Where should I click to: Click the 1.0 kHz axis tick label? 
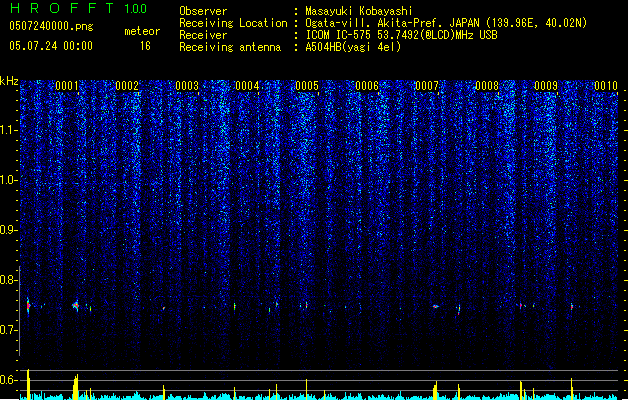(x=8, y=180)
